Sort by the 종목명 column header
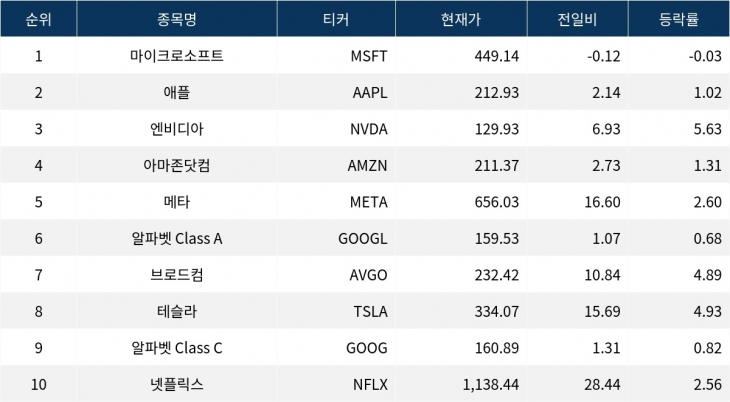The width and height of the screenshot is (730, 402). coord(177,19)
